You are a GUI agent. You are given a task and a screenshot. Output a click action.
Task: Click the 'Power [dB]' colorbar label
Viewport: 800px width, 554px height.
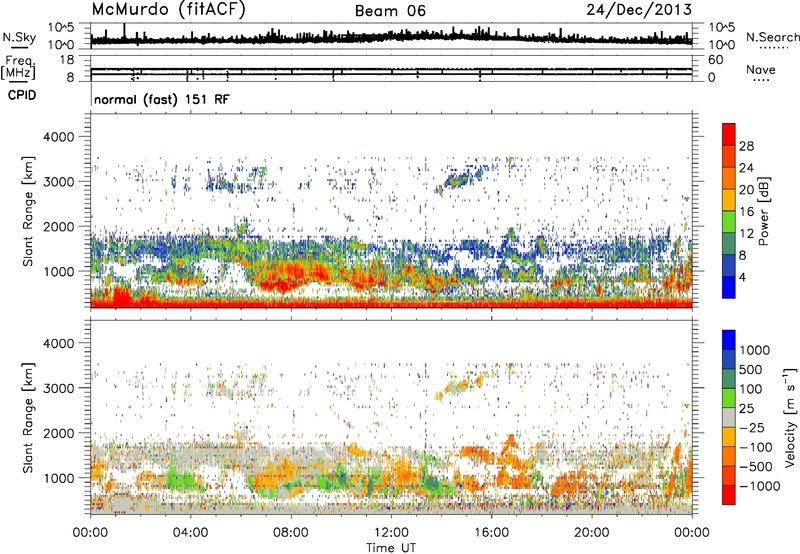(764, 211)
